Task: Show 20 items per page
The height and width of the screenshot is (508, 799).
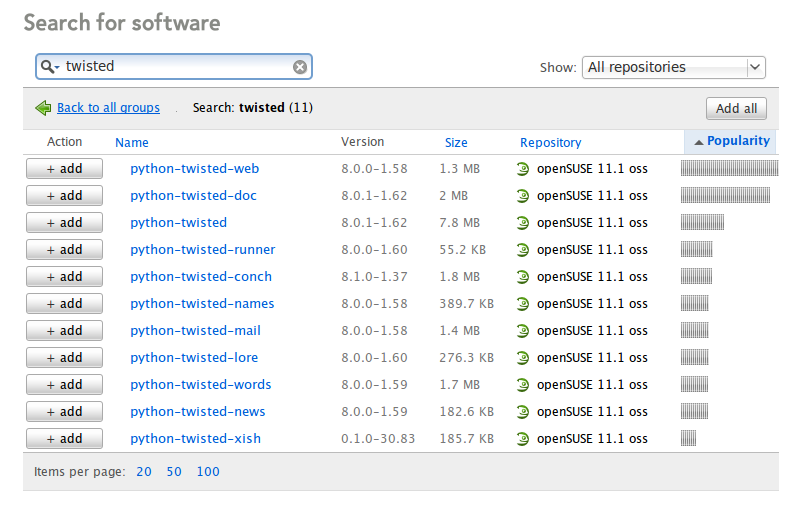Action: [144, 472]
